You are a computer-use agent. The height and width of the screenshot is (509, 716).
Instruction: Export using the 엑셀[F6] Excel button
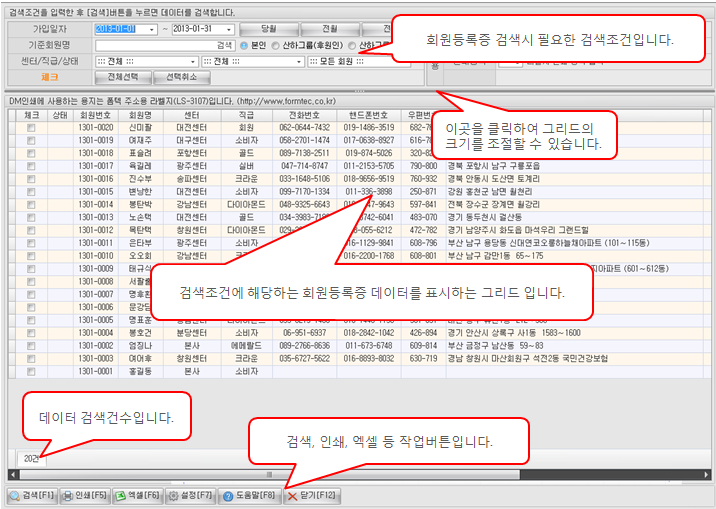click(x=138, y=495)
